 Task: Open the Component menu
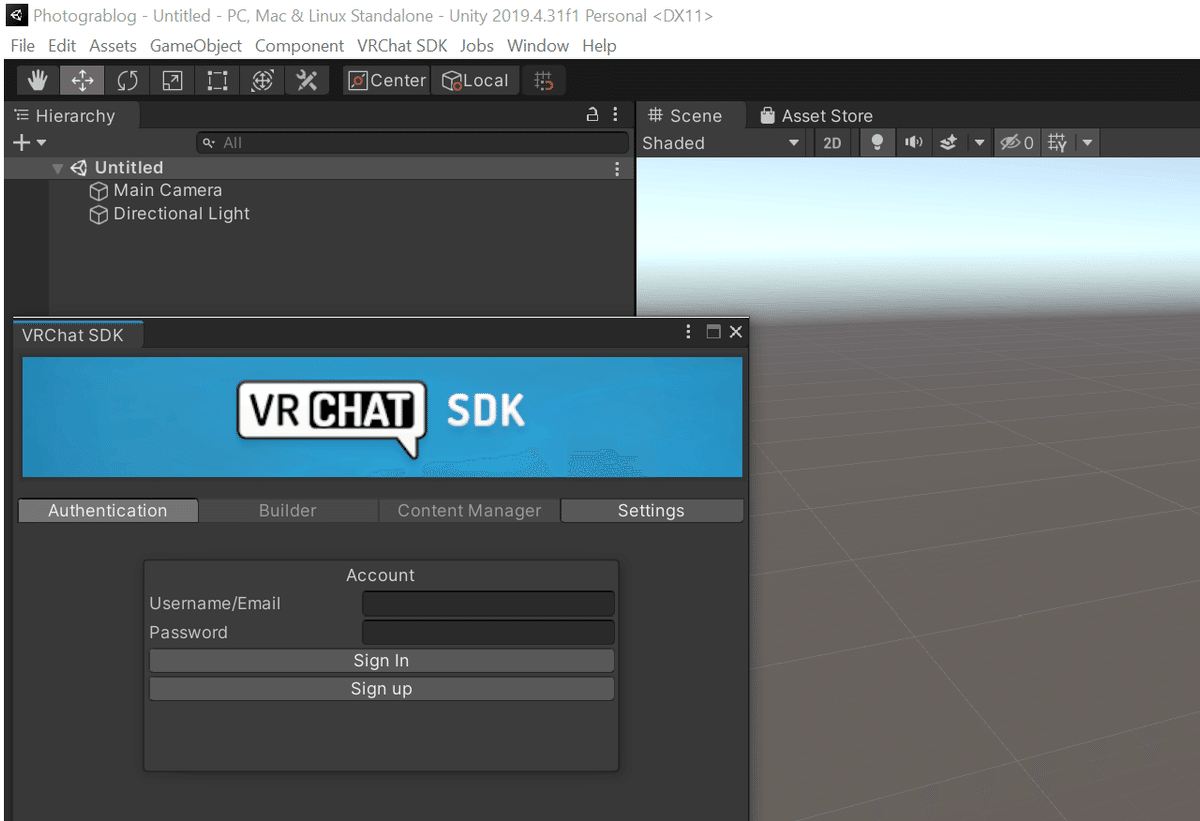click(299, 46)
